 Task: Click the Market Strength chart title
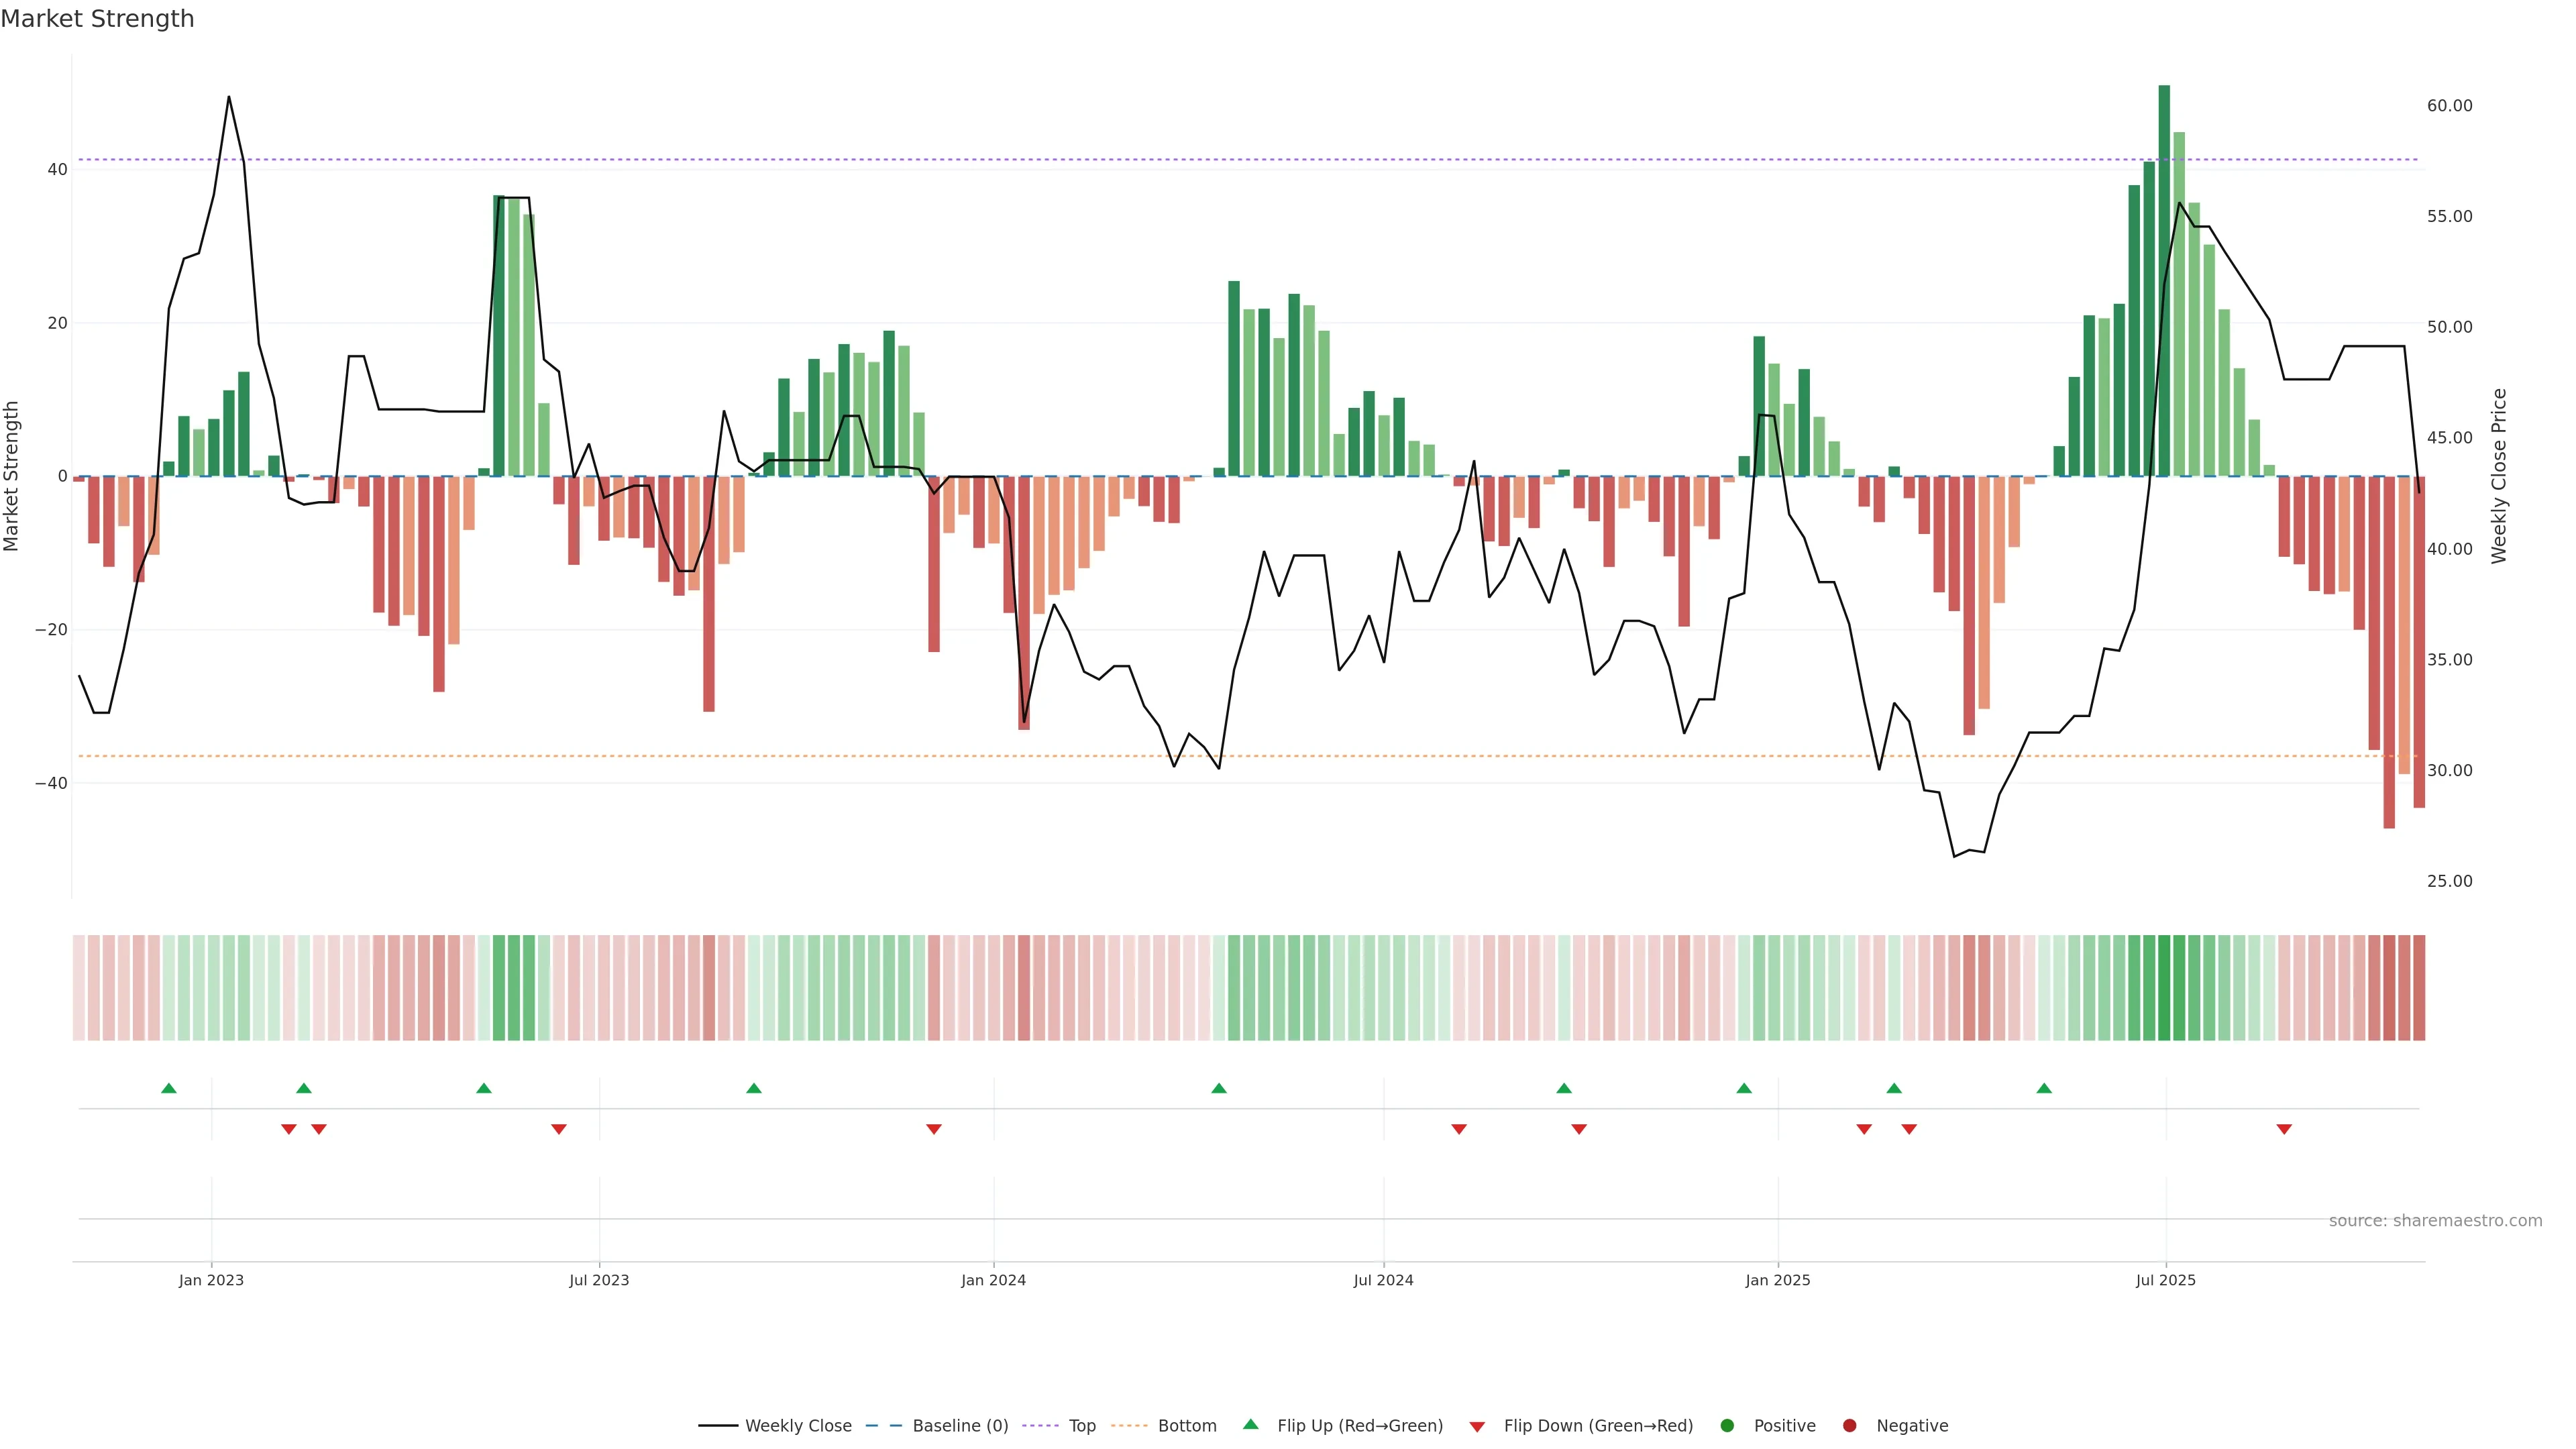pyautogui.click(x=97, y=19)
